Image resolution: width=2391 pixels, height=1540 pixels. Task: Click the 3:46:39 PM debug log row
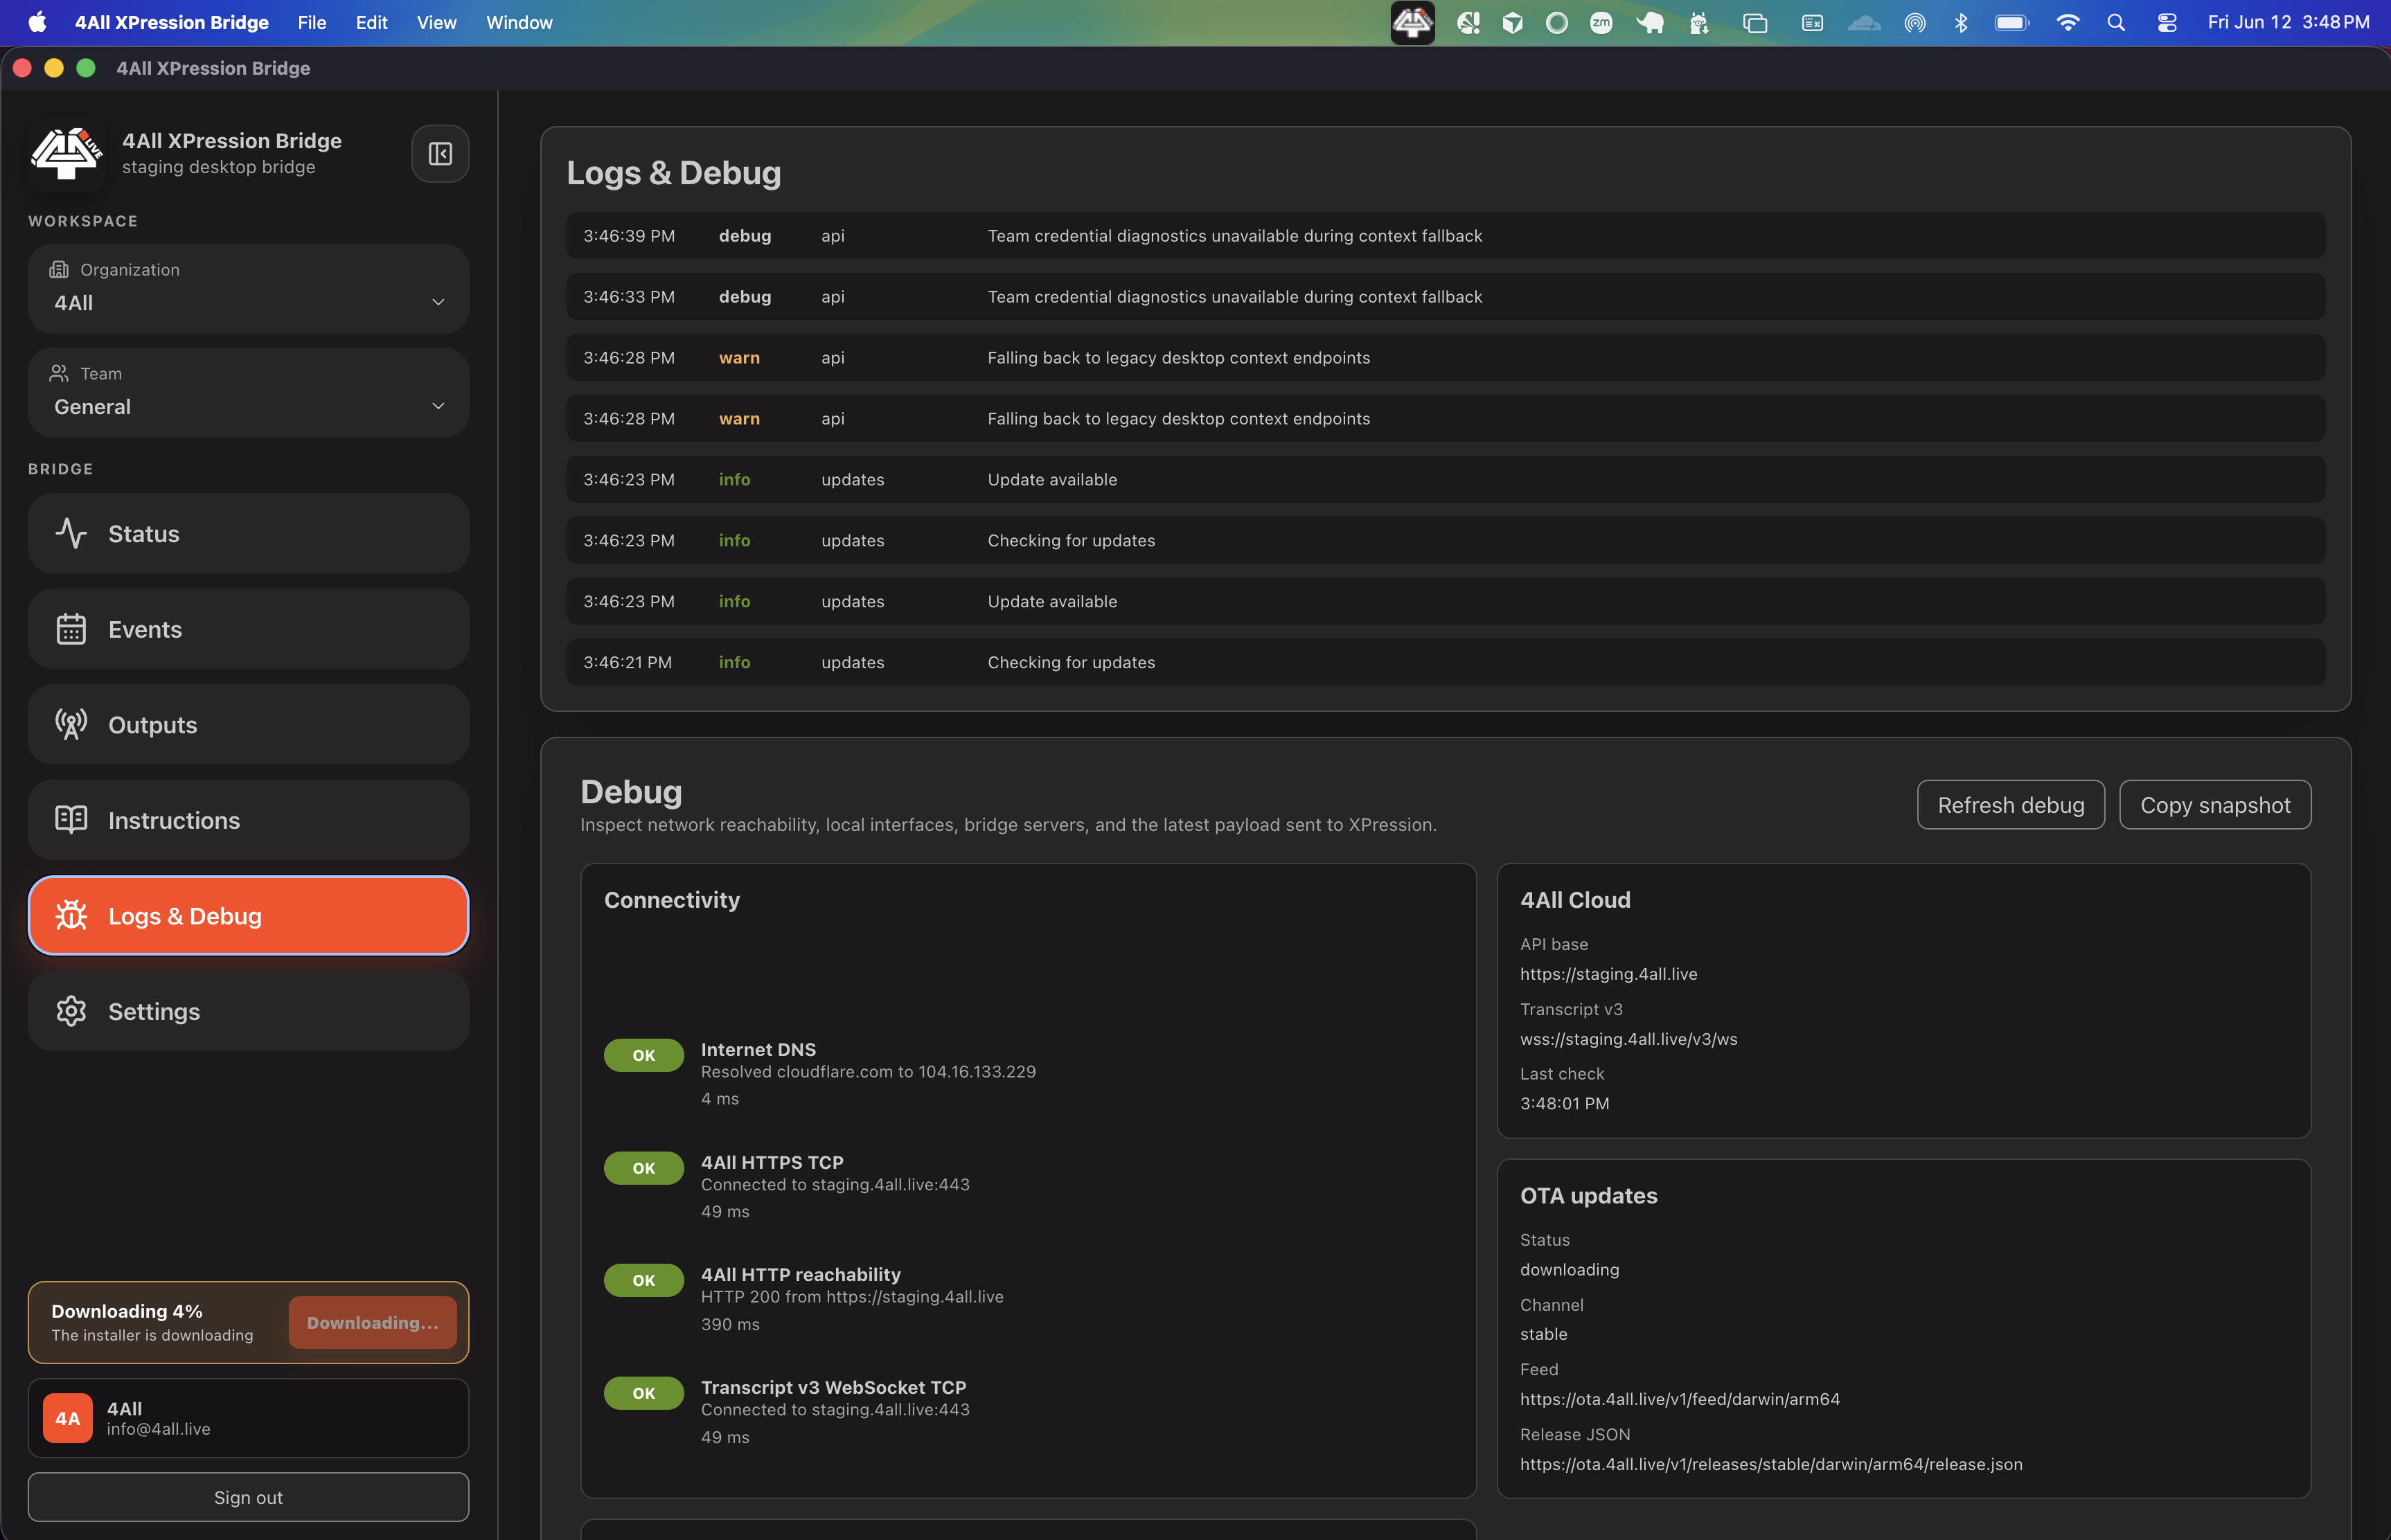pyautogui.click(x=1445, y=236)
